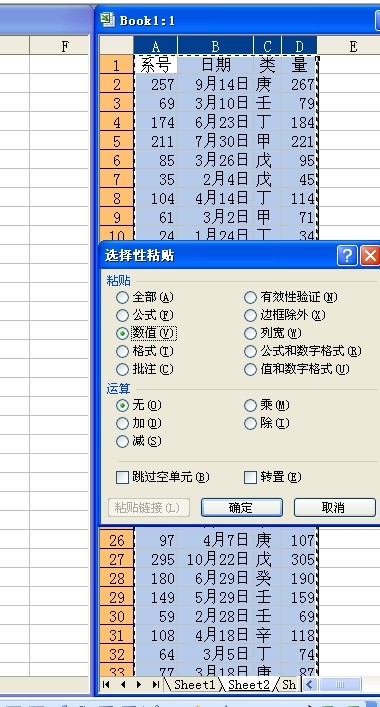Click the Excel icon in Book1:1 title bar

pyautogui.click(x=107, y=19)
